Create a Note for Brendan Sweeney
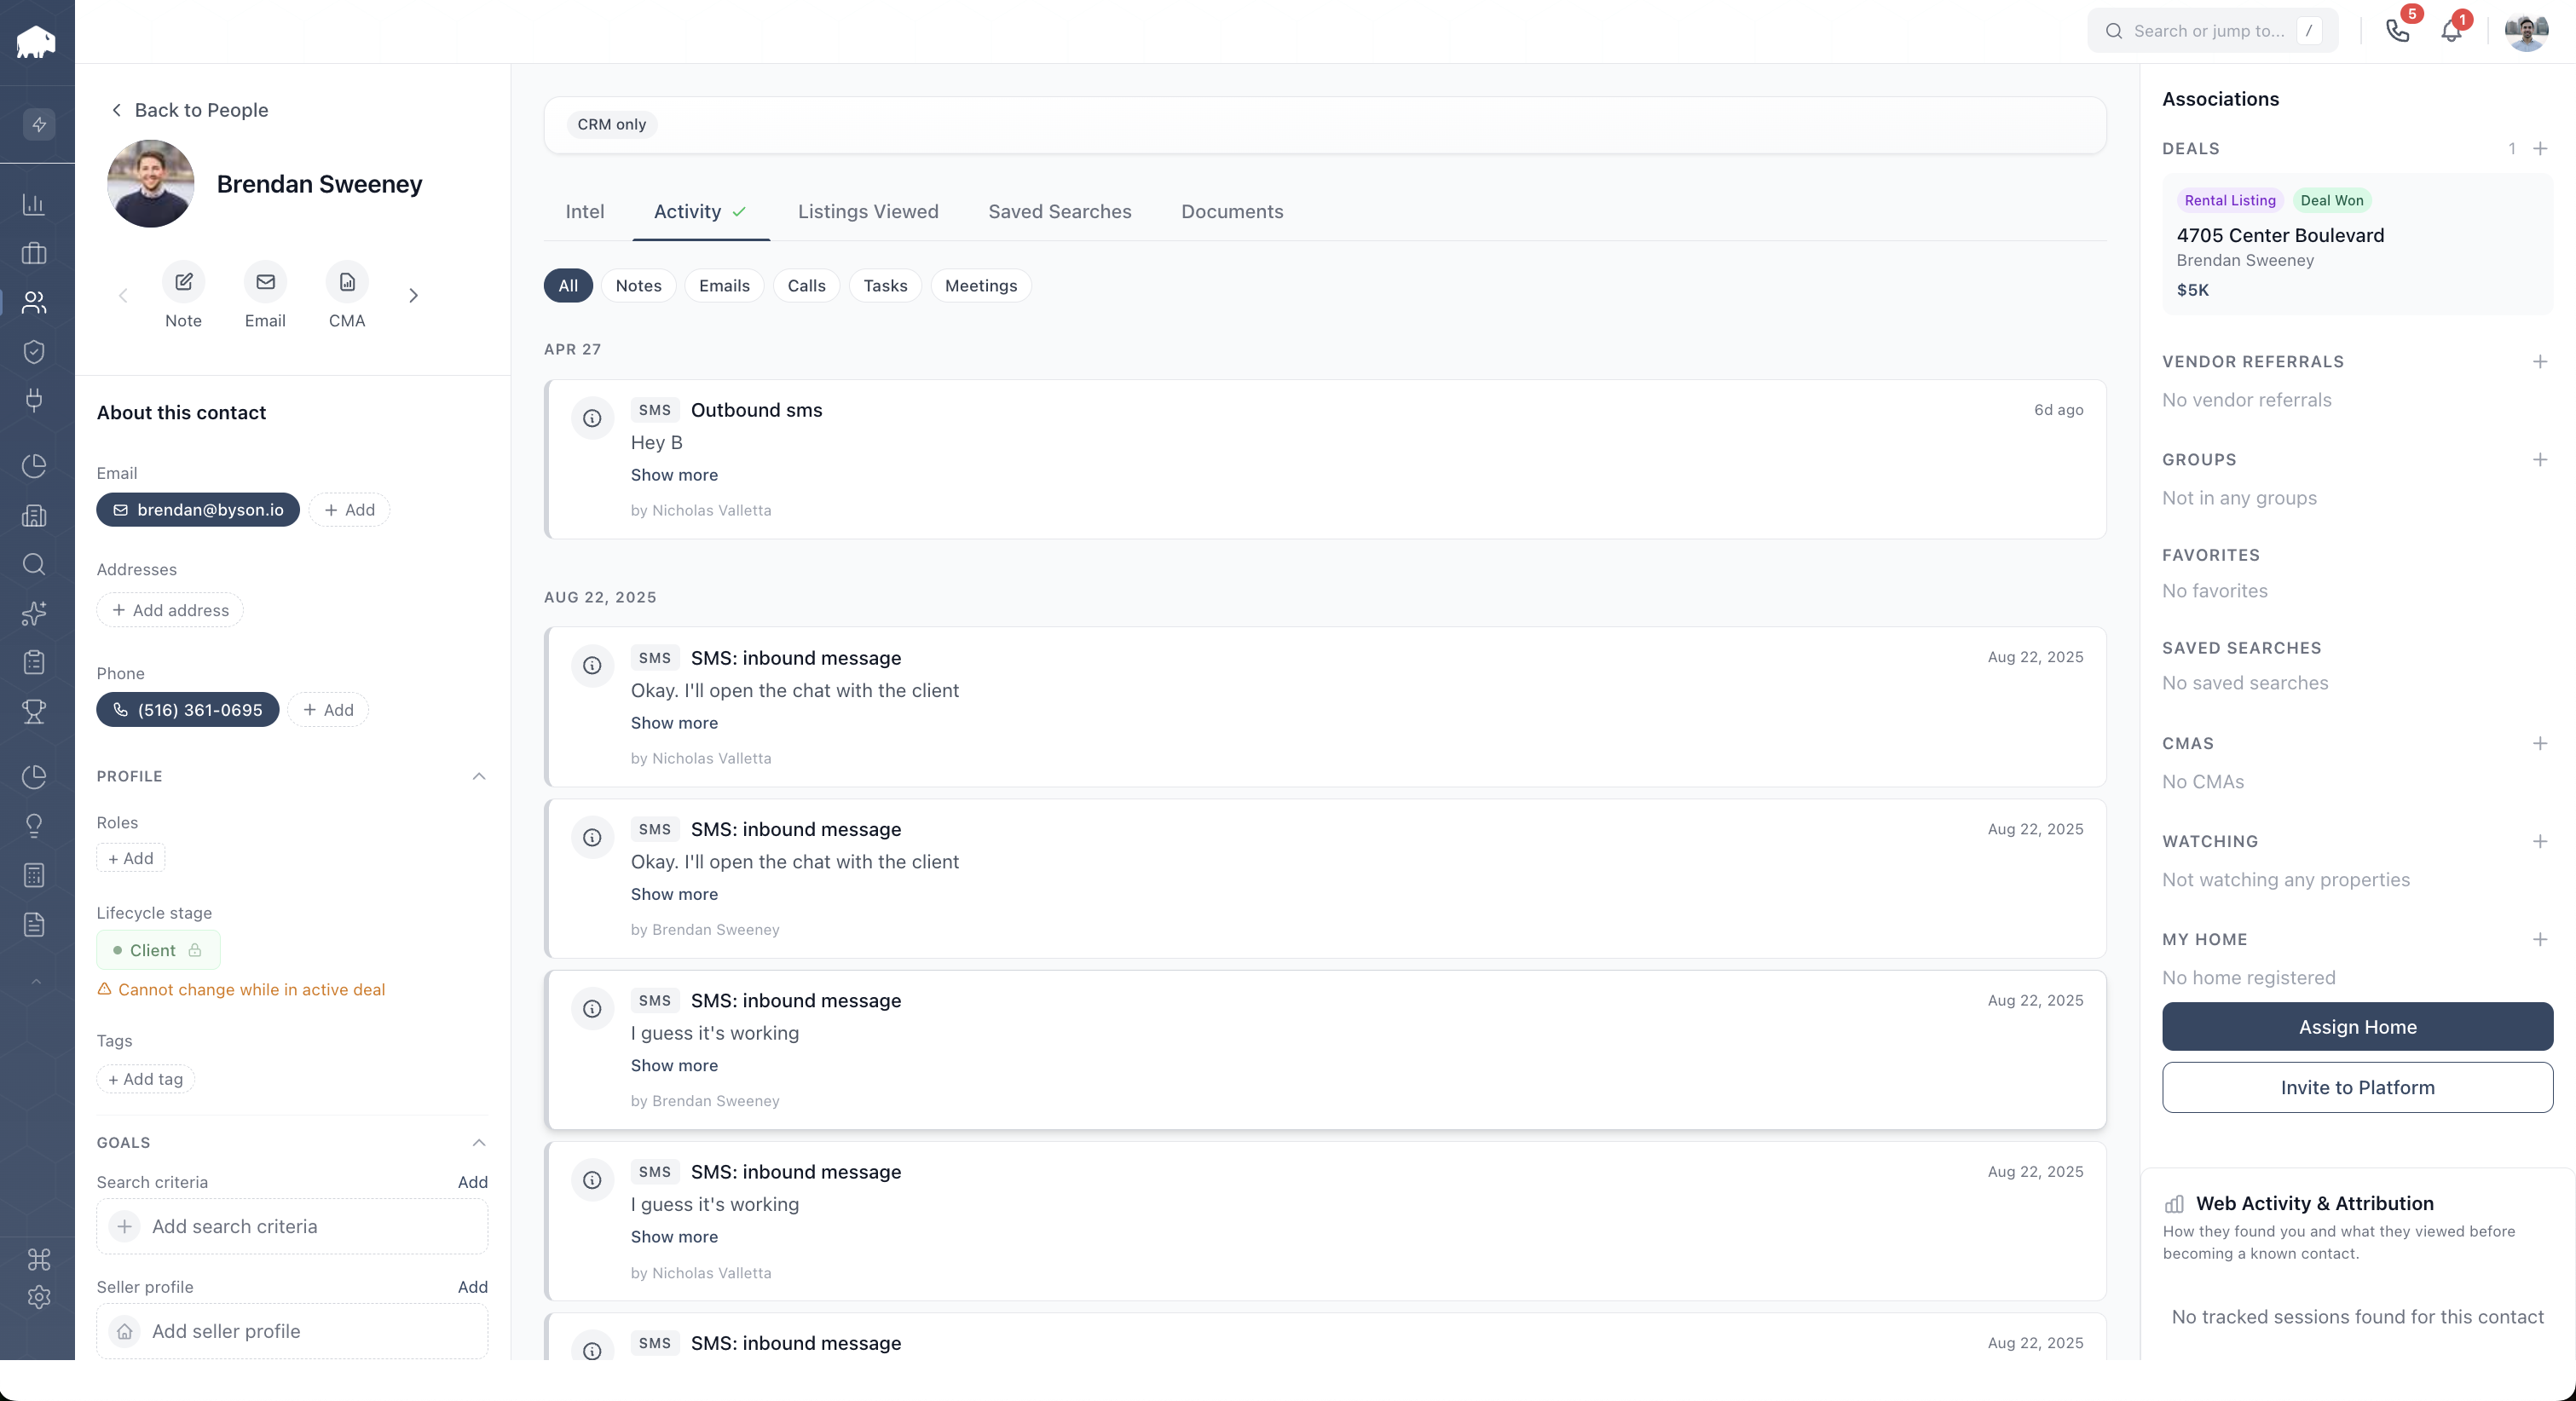This screenshot has width=2576, height=1401. click(x=183, y=295)
